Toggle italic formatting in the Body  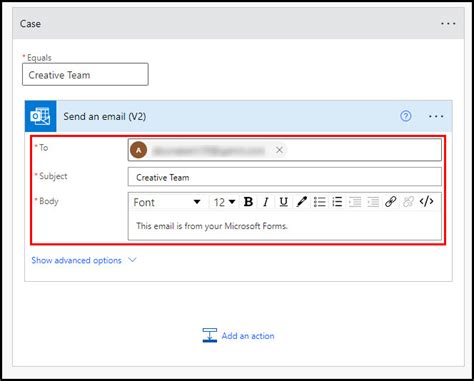pyautogui.click(x=266, y=202)
